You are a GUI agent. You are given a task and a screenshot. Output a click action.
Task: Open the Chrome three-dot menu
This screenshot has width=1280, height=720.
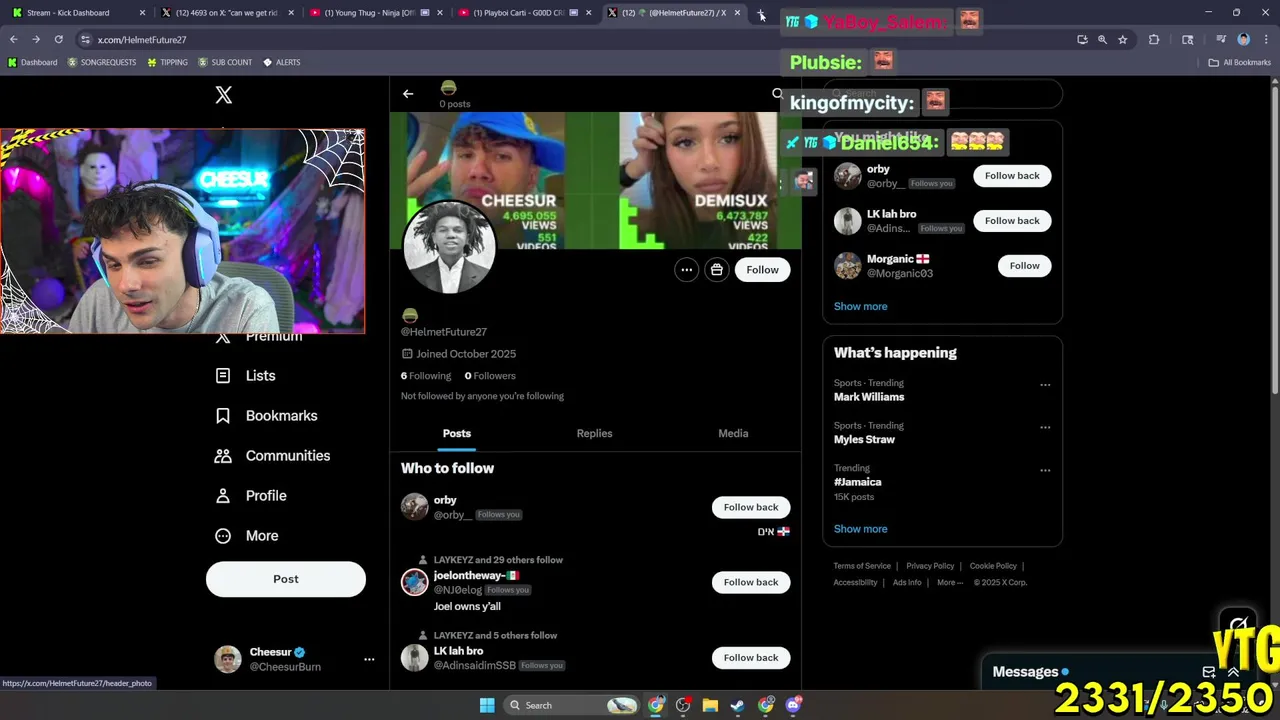point(1265,40)
